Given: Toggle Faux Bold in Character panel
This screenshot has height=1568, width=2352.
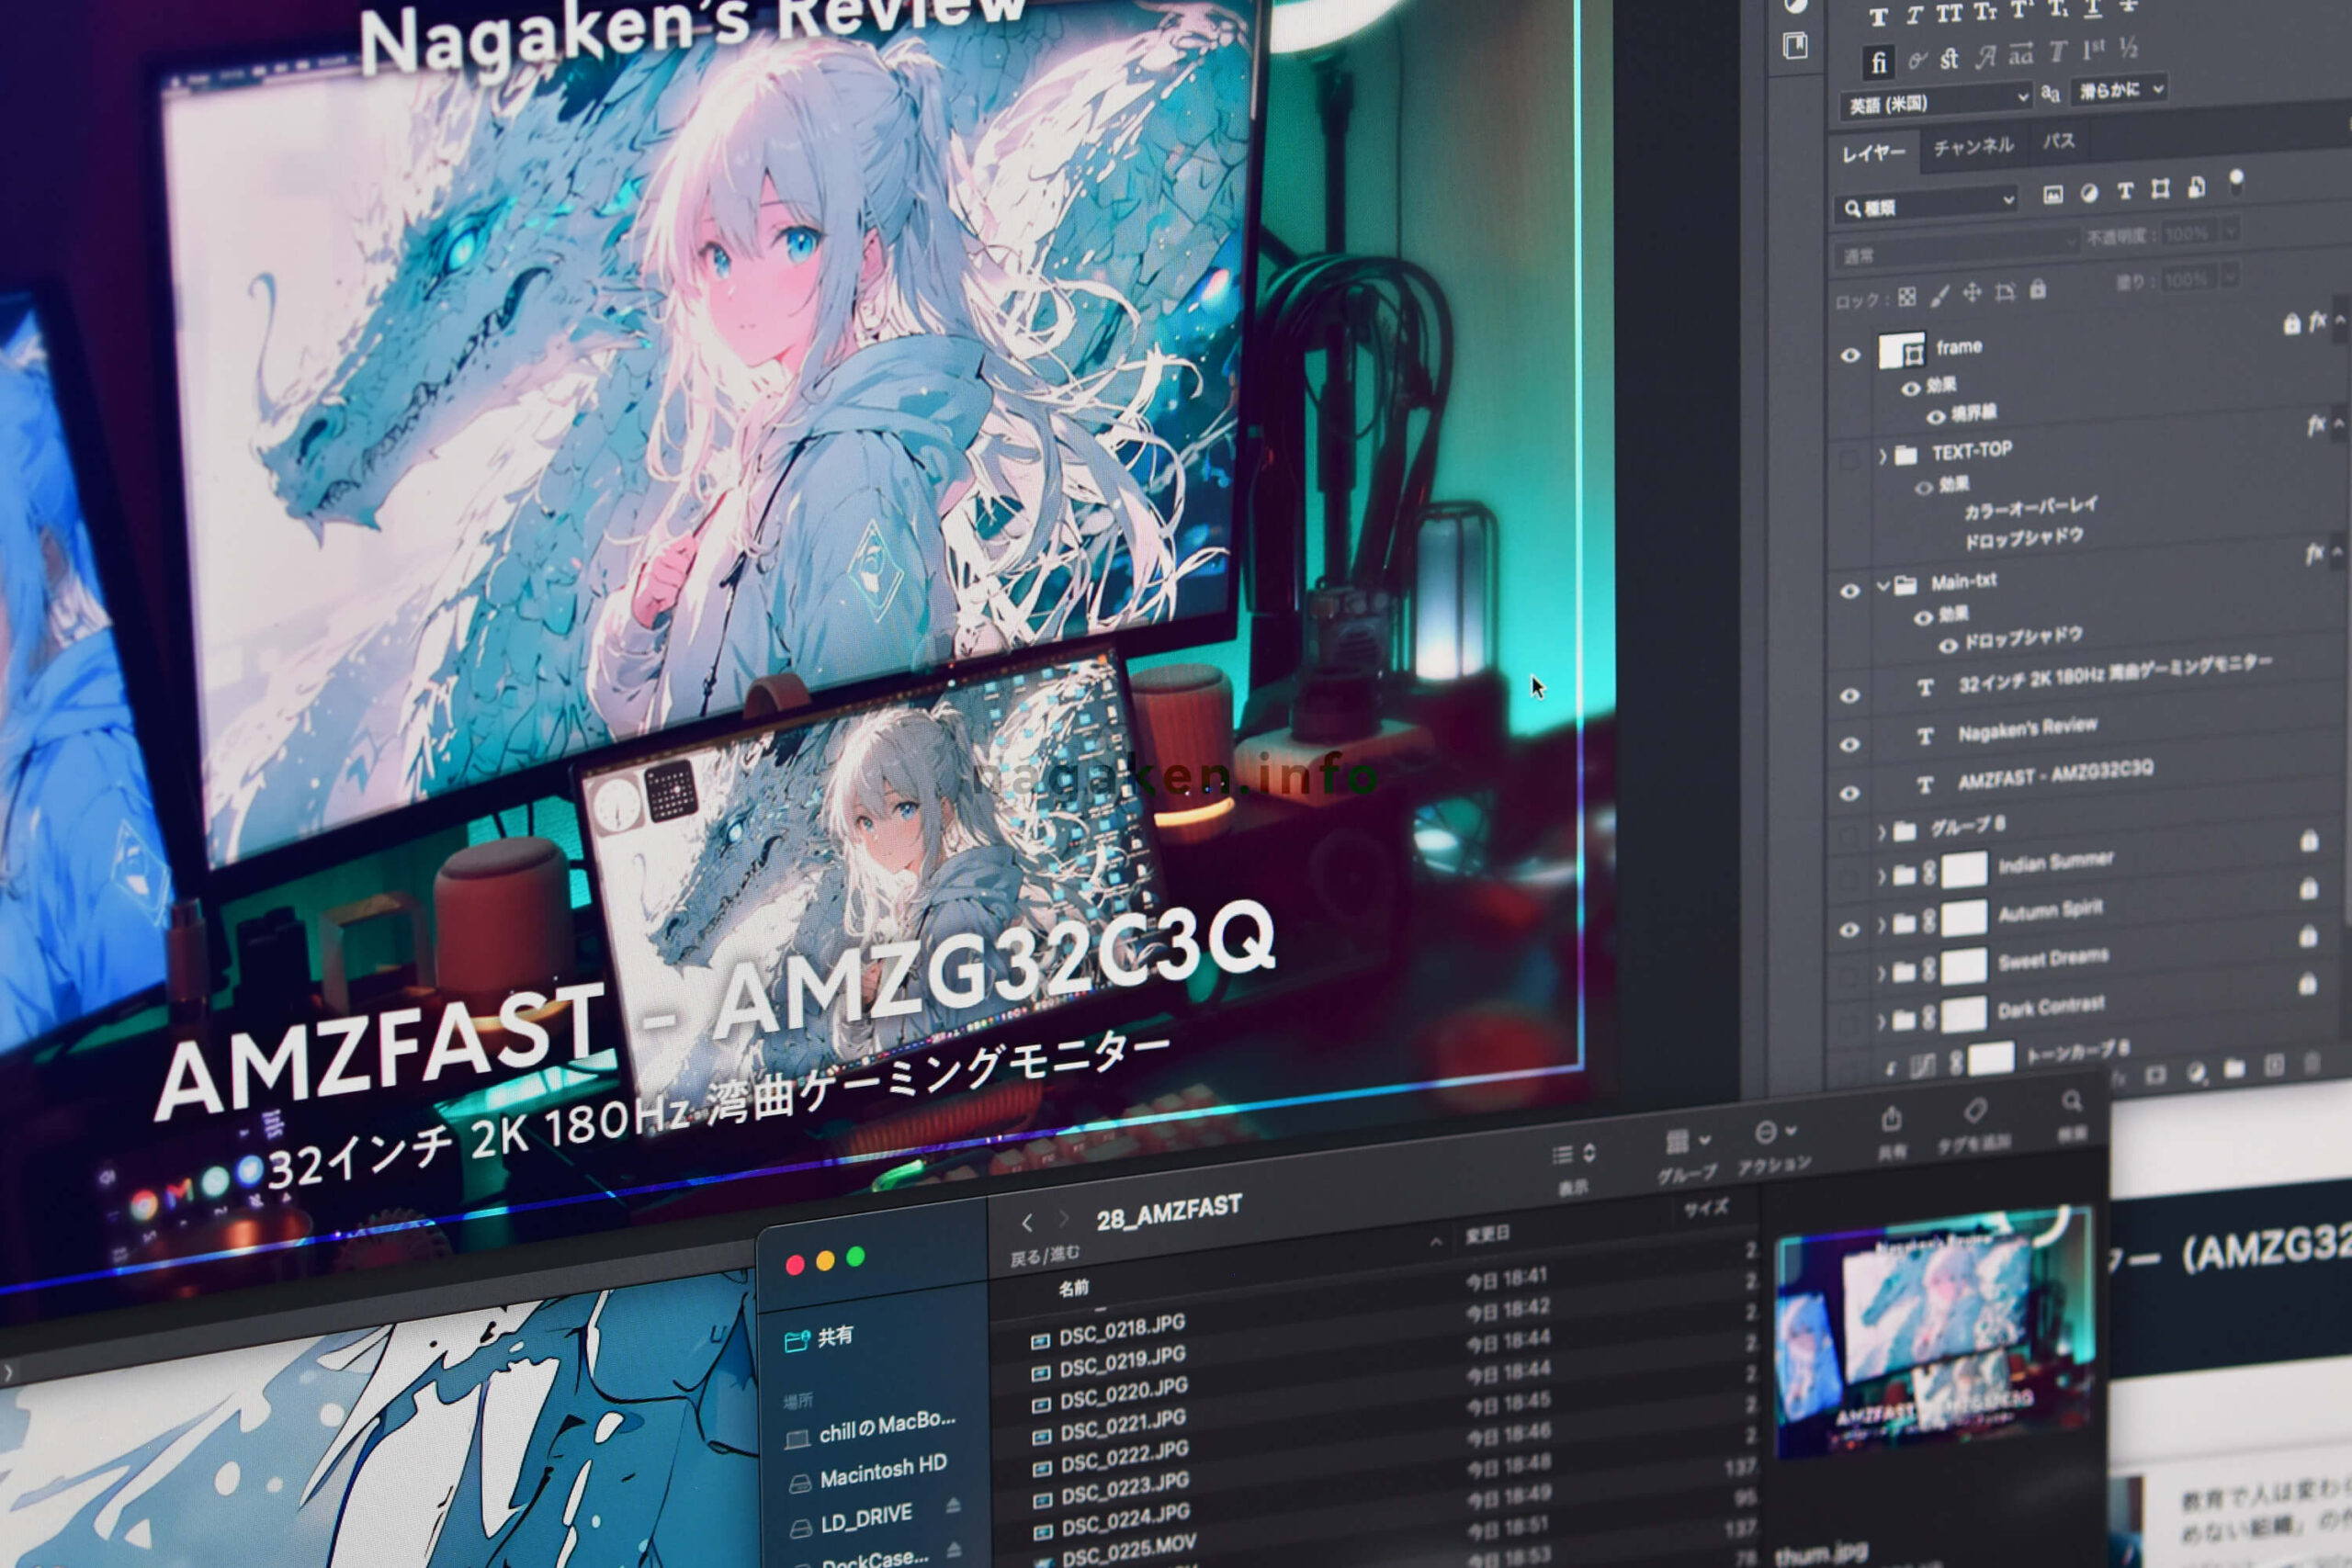Looking at the screenshot, I should click(x=1878, y=17).
